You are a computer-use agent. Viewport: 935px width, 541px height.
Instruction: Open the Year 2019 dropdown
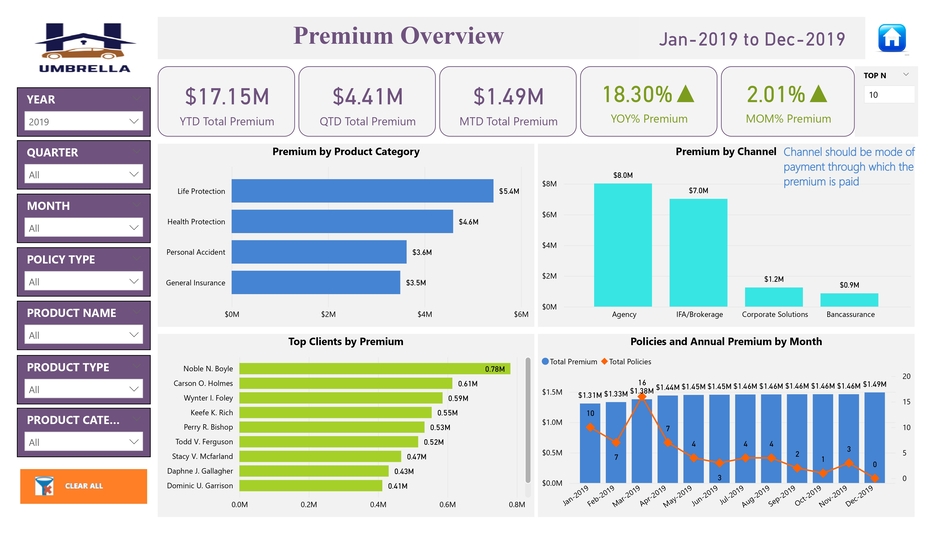click(x=84, y=121)
